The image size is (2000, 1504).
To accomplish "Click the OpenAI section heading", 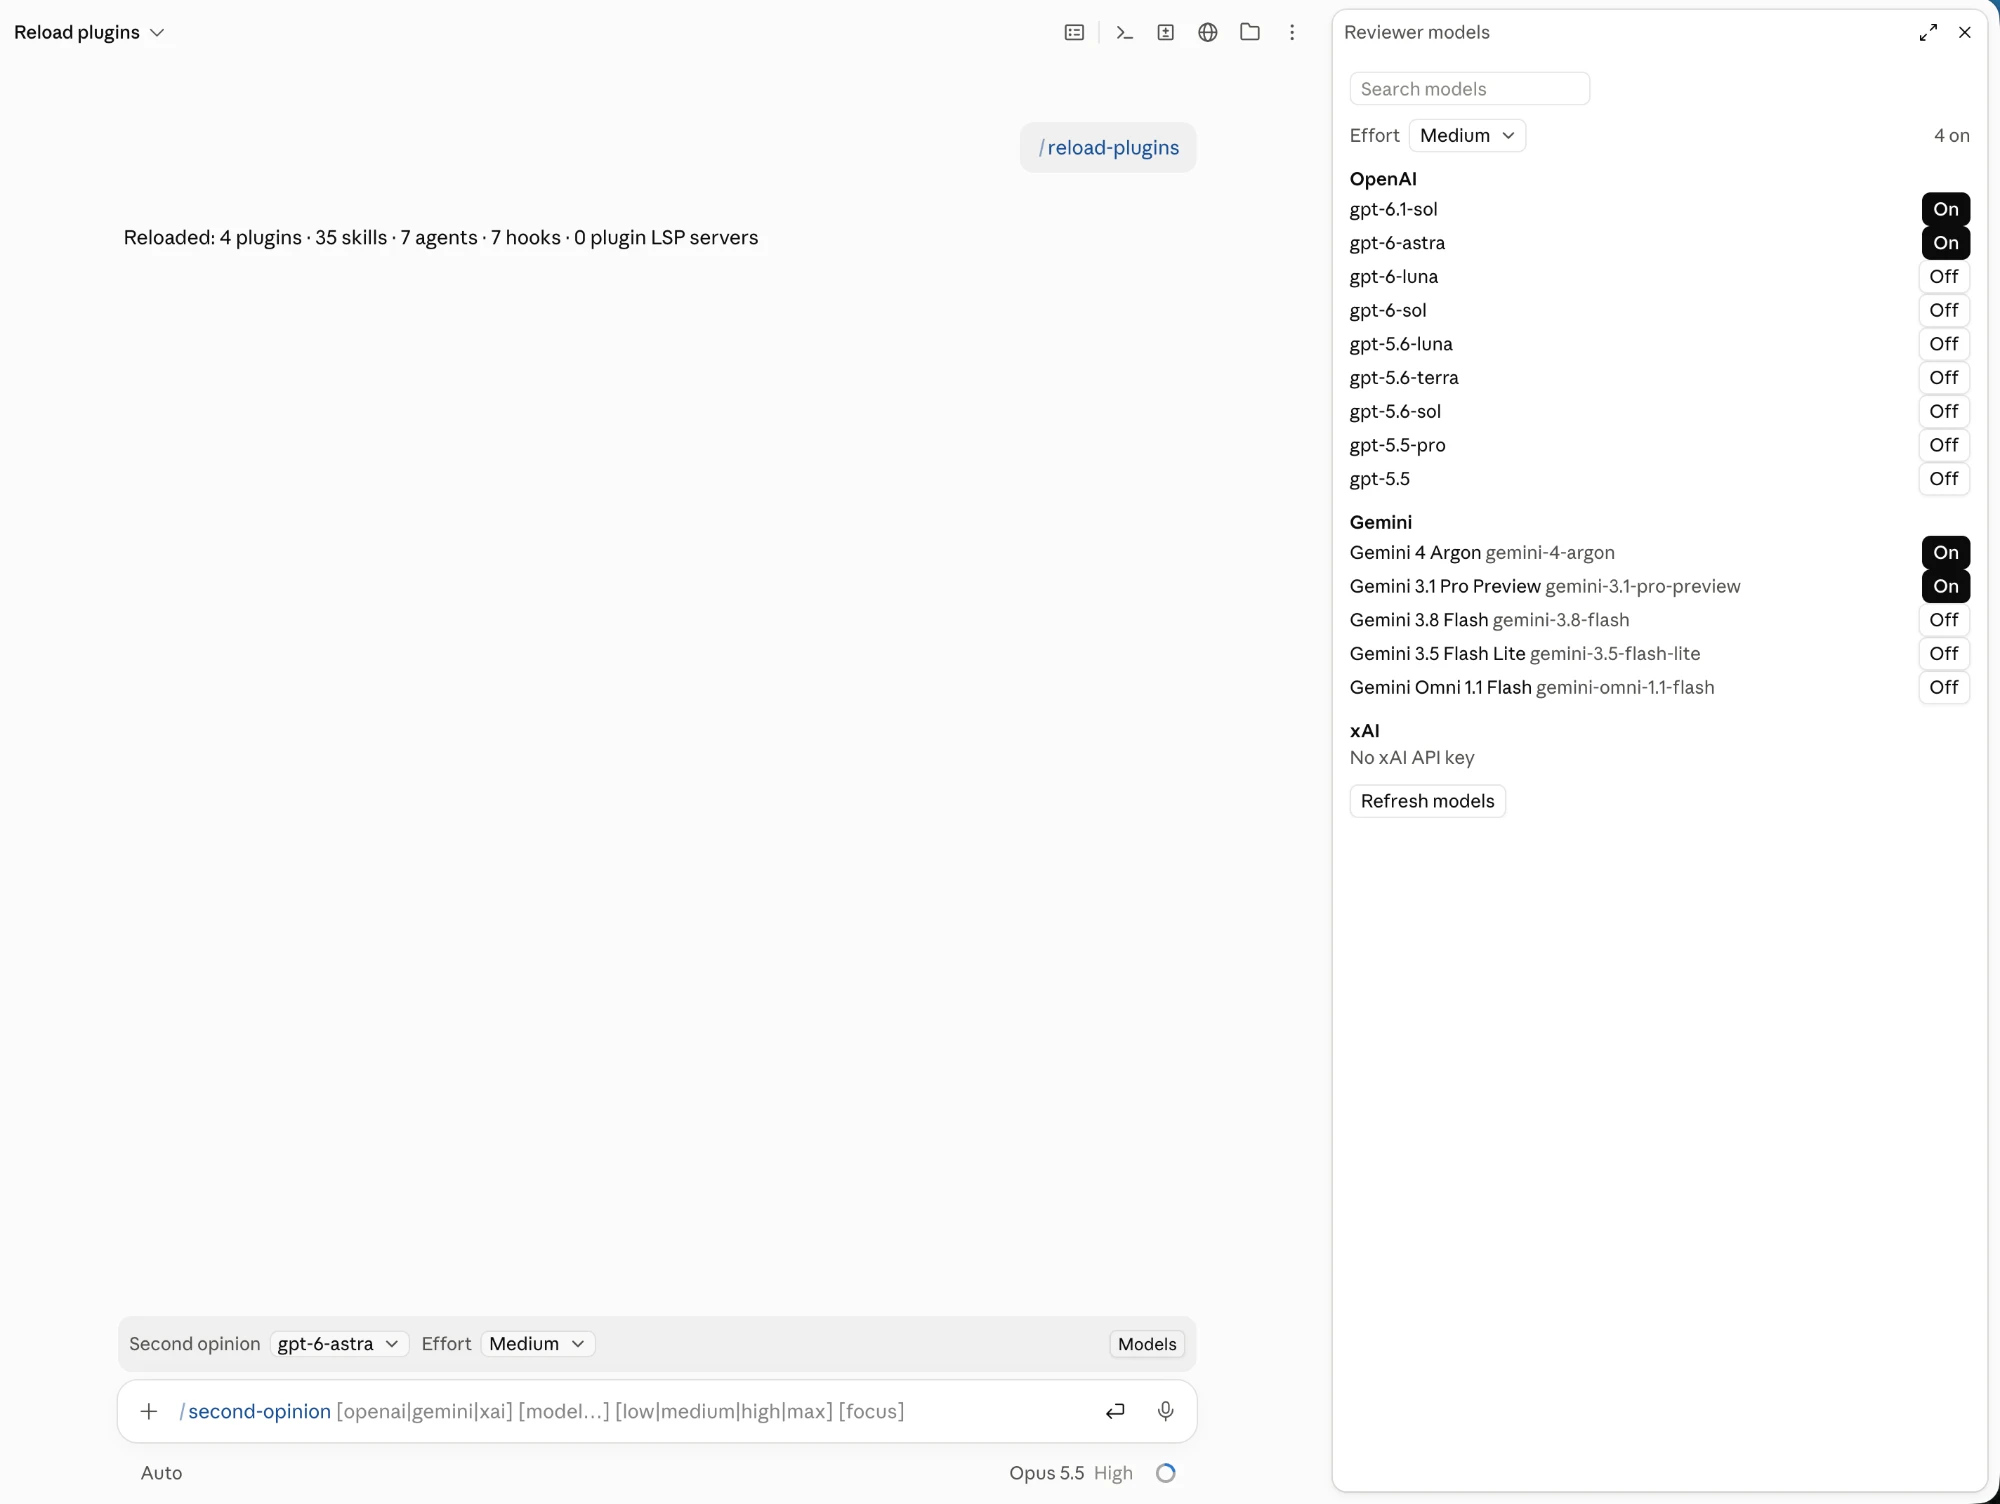I will pyautogui.click(x=1383, y=179).
